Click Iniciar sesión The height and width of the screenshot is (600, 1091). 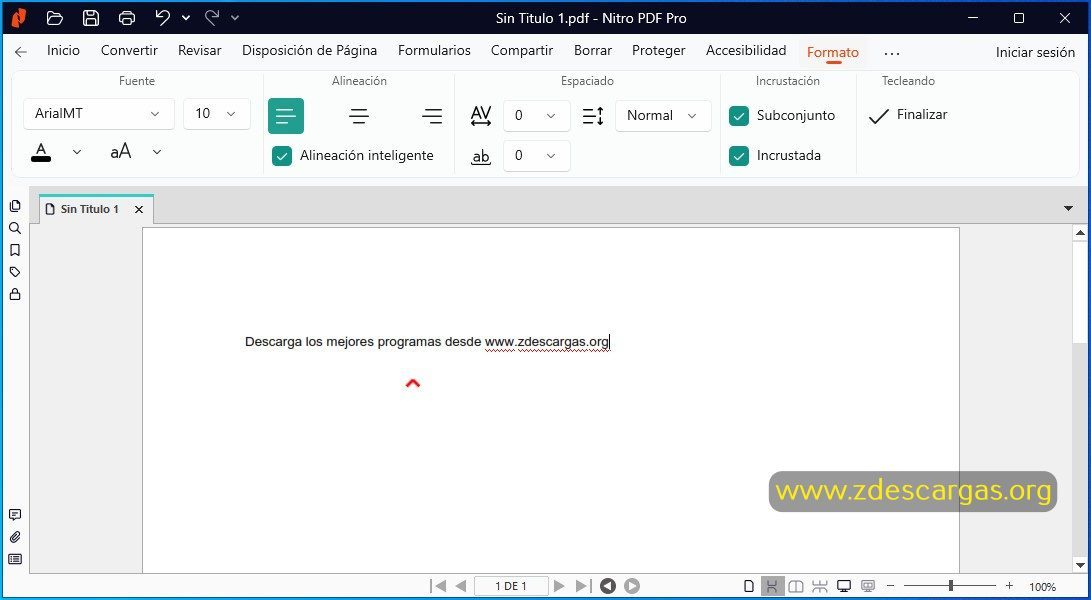tap(1035, 52)
